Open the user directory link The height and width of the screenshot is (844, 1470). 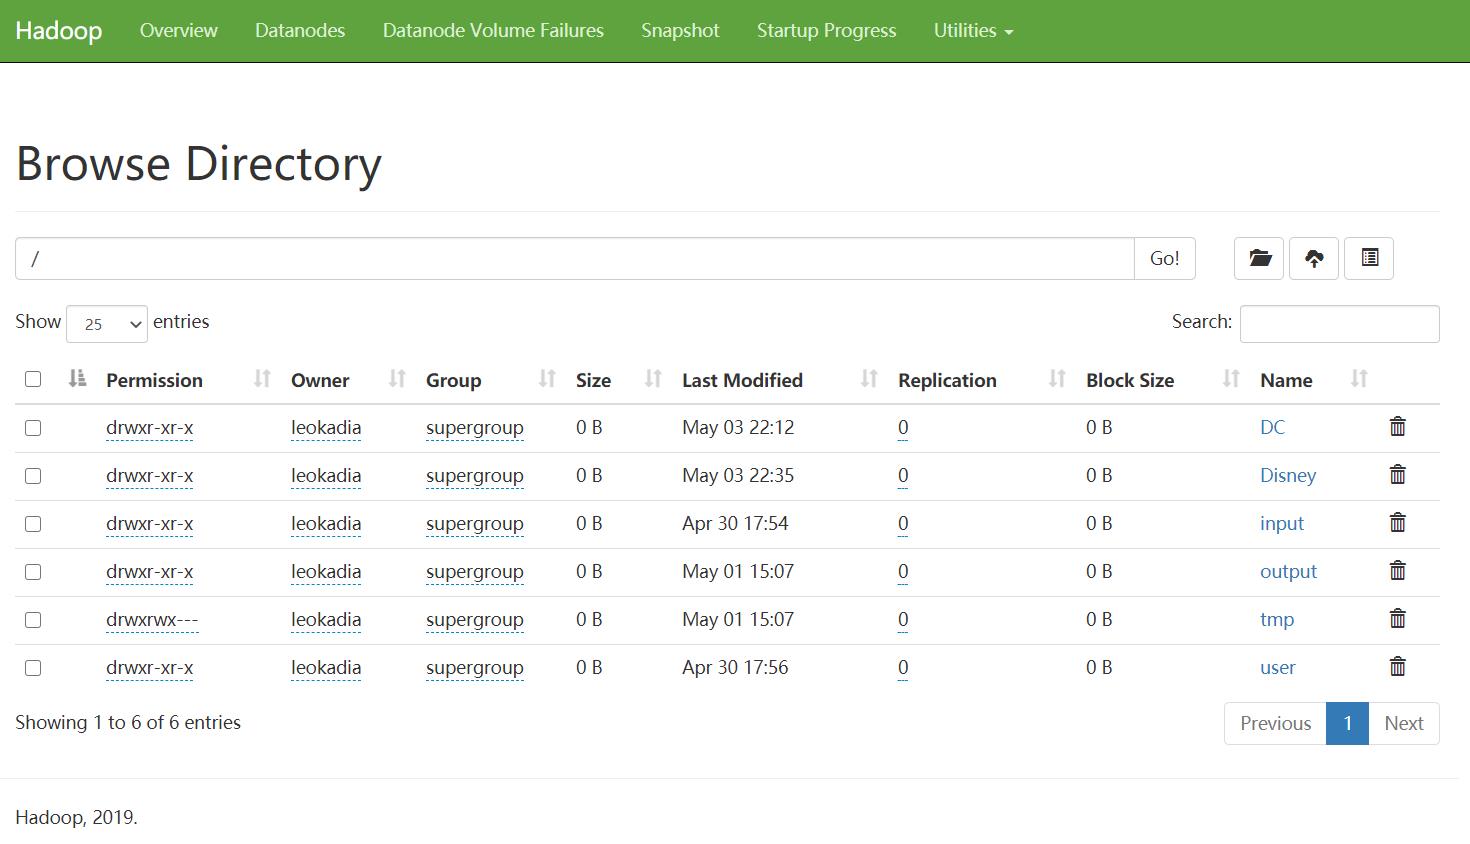[x=1278, y=667]
